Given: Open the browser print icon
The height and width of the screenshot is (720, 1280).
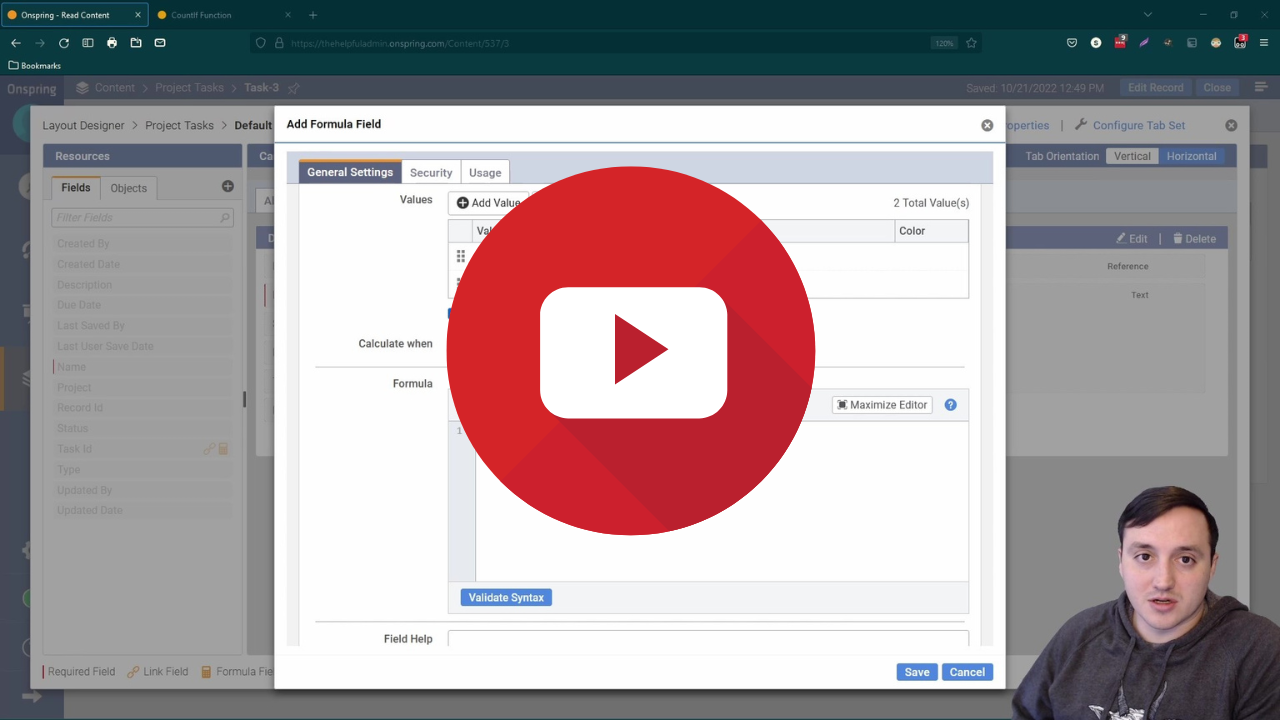Looking at the screenshot, I should click(x=111, y=43).
